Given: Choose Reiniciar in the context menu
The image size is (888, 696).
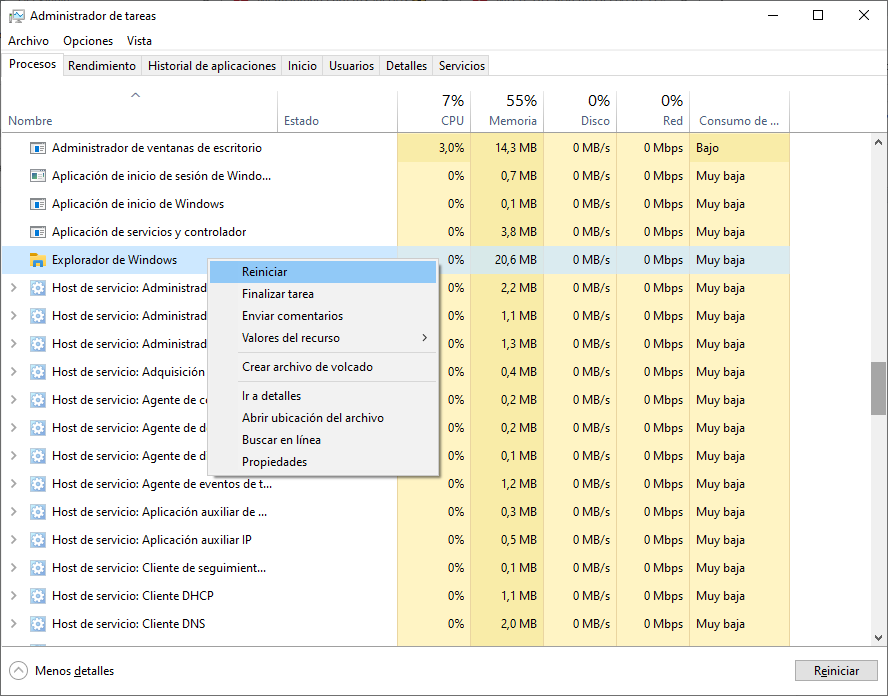Looking at the screenshot, I should coord(323,272).
